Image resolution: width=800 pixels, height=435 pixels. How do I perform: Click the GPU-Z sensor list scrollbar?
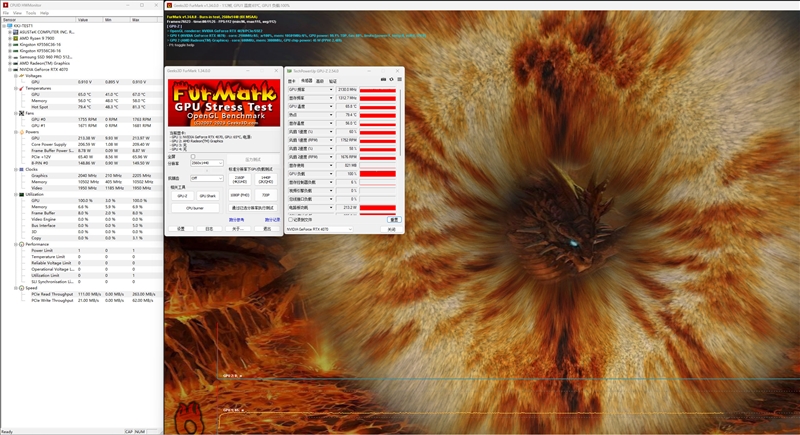coord(401,122)
